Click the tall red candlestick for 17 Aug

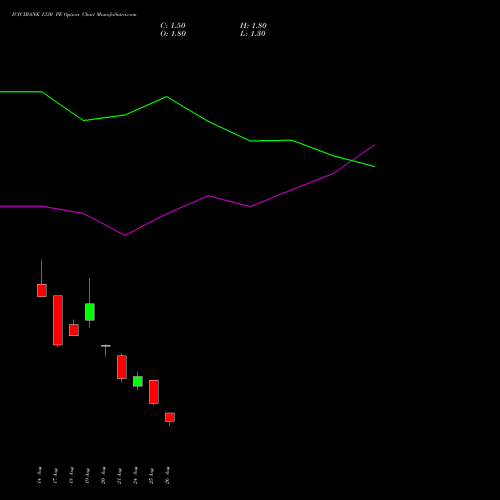(x=58, y=320)
